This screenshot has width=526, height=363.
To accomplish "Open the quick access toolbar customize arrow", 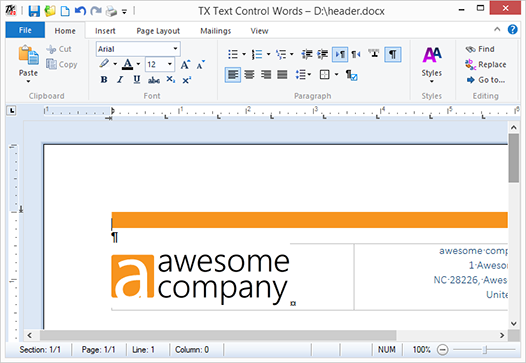I will tap(124, 12).
